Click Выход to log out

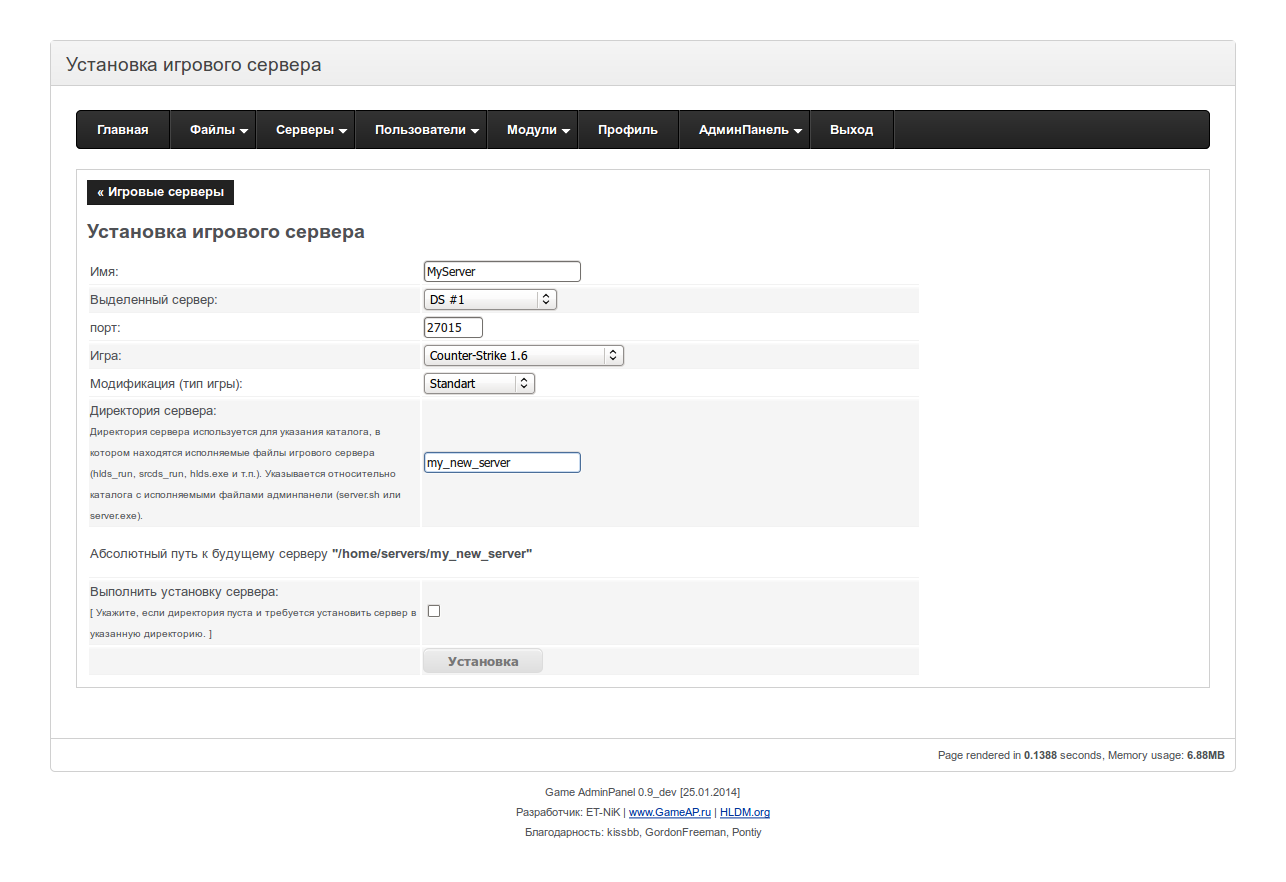(851, 130)
